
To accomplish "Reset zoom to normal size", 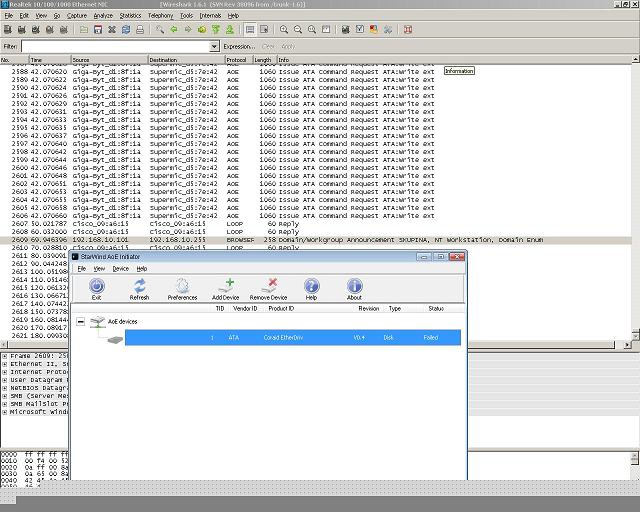I will pos(312,29).
